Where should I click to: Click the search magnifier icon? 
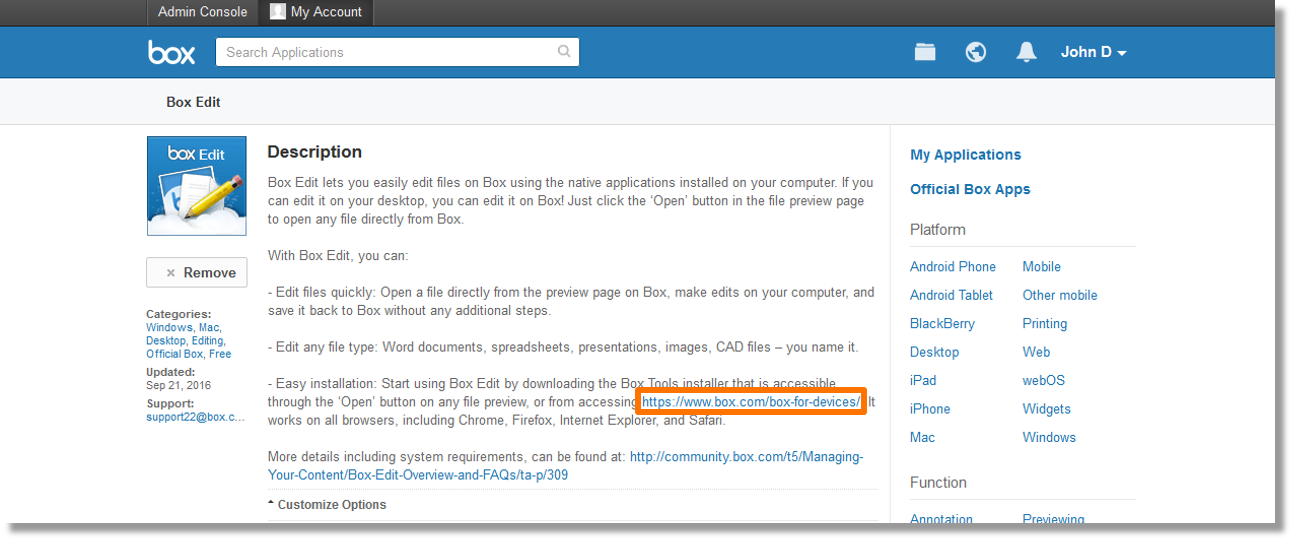[x=564, y=52]
